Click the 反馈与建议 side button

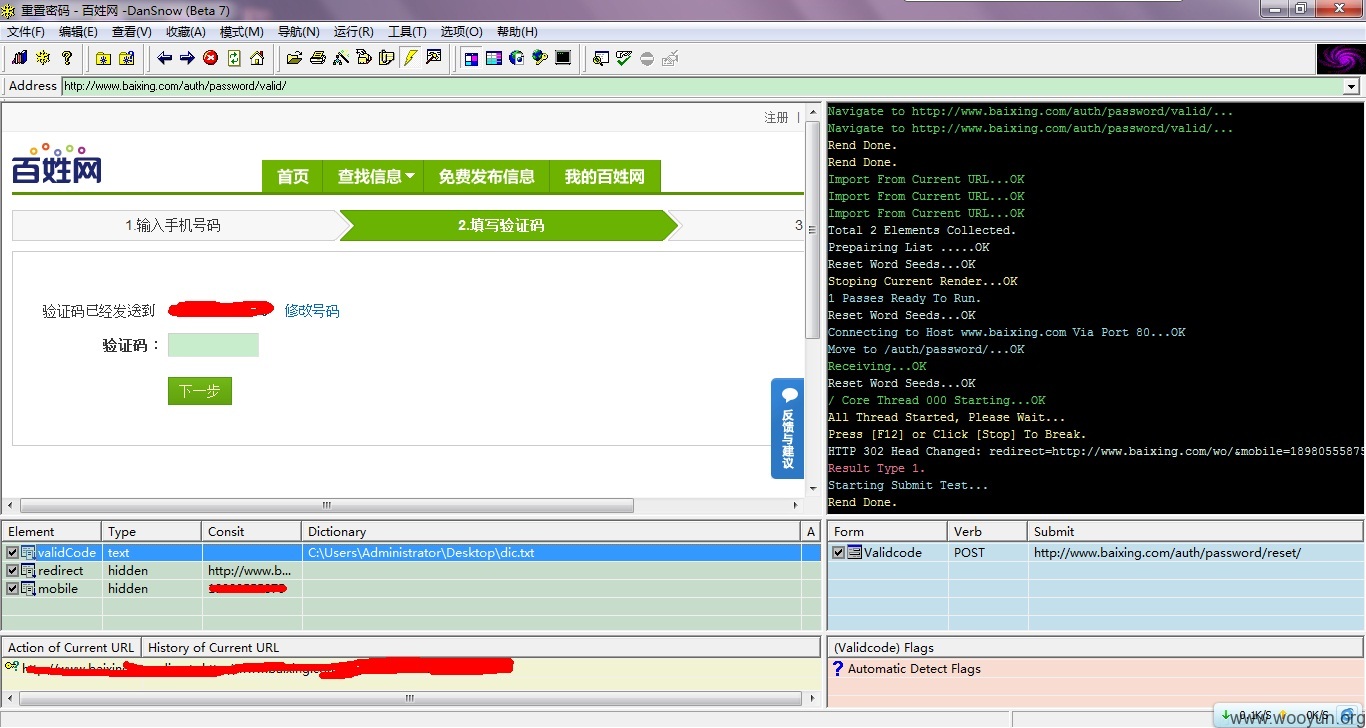[x=788, y=428]
